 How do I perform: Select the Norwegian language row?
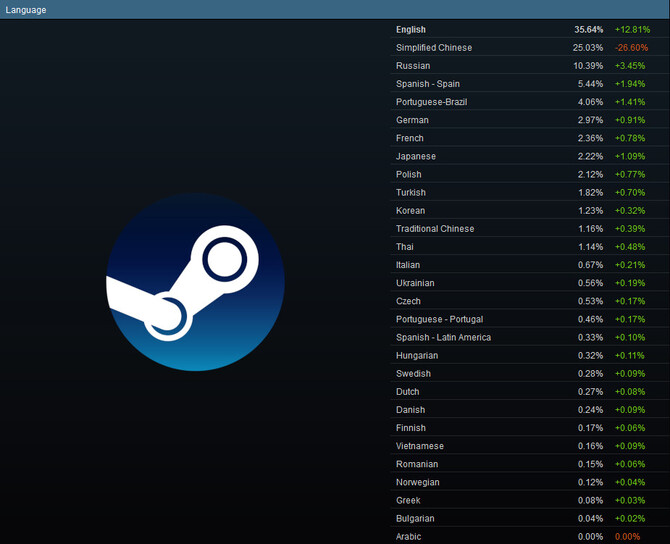(530, 482)
